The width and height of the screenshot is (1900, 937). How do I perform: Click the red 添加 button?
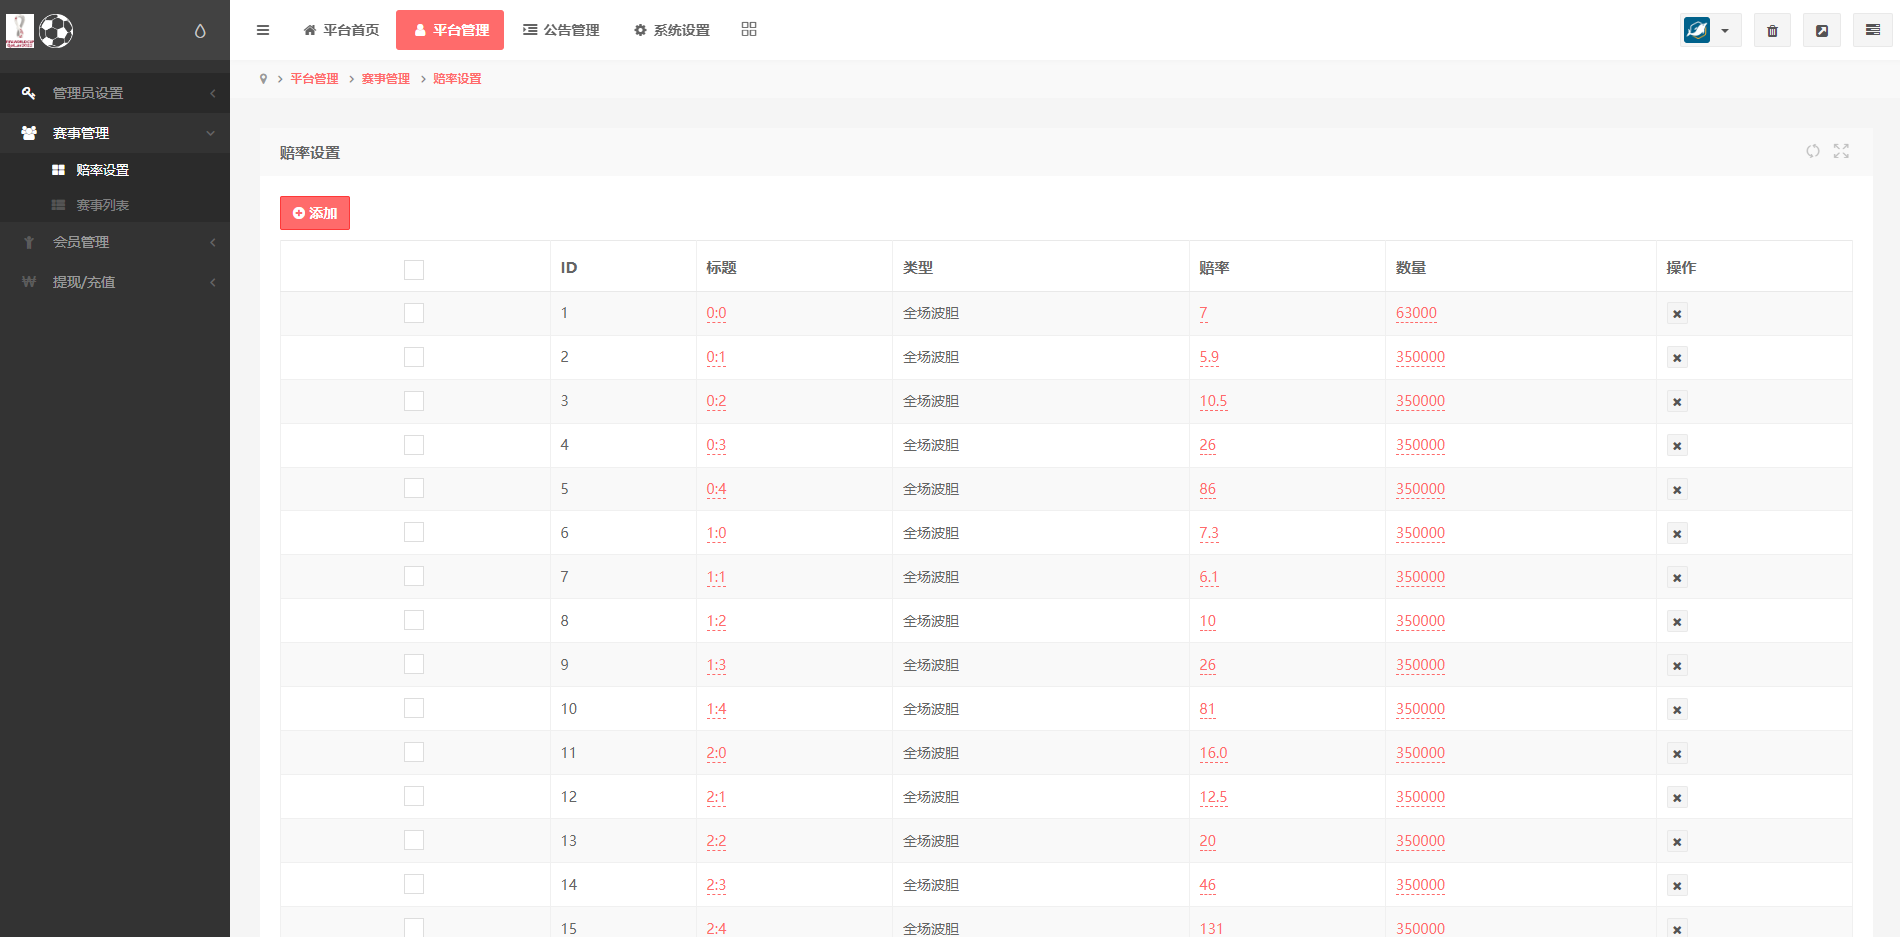coord(315,213)
